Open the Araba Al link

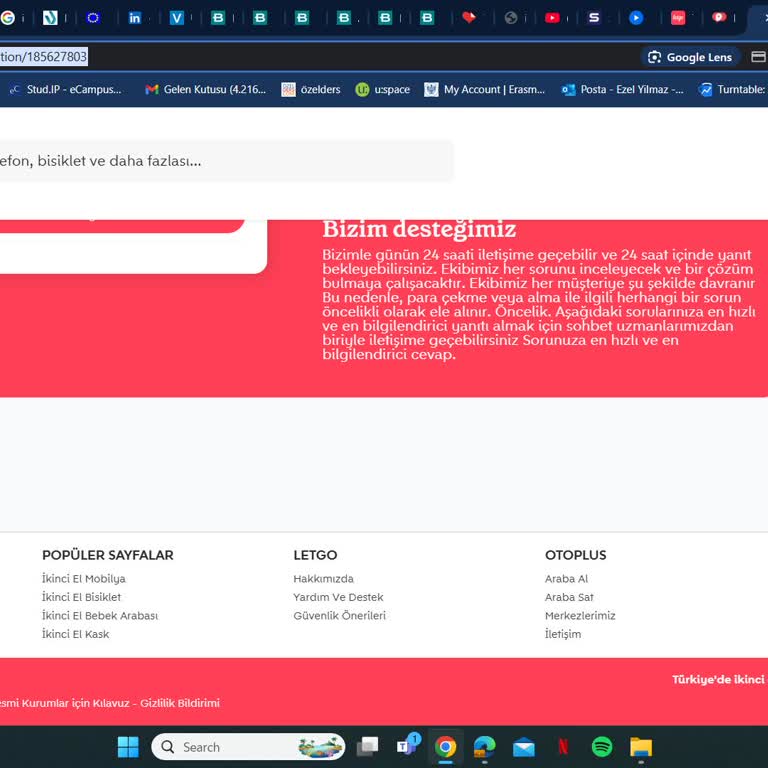click(x=566, y=578)
